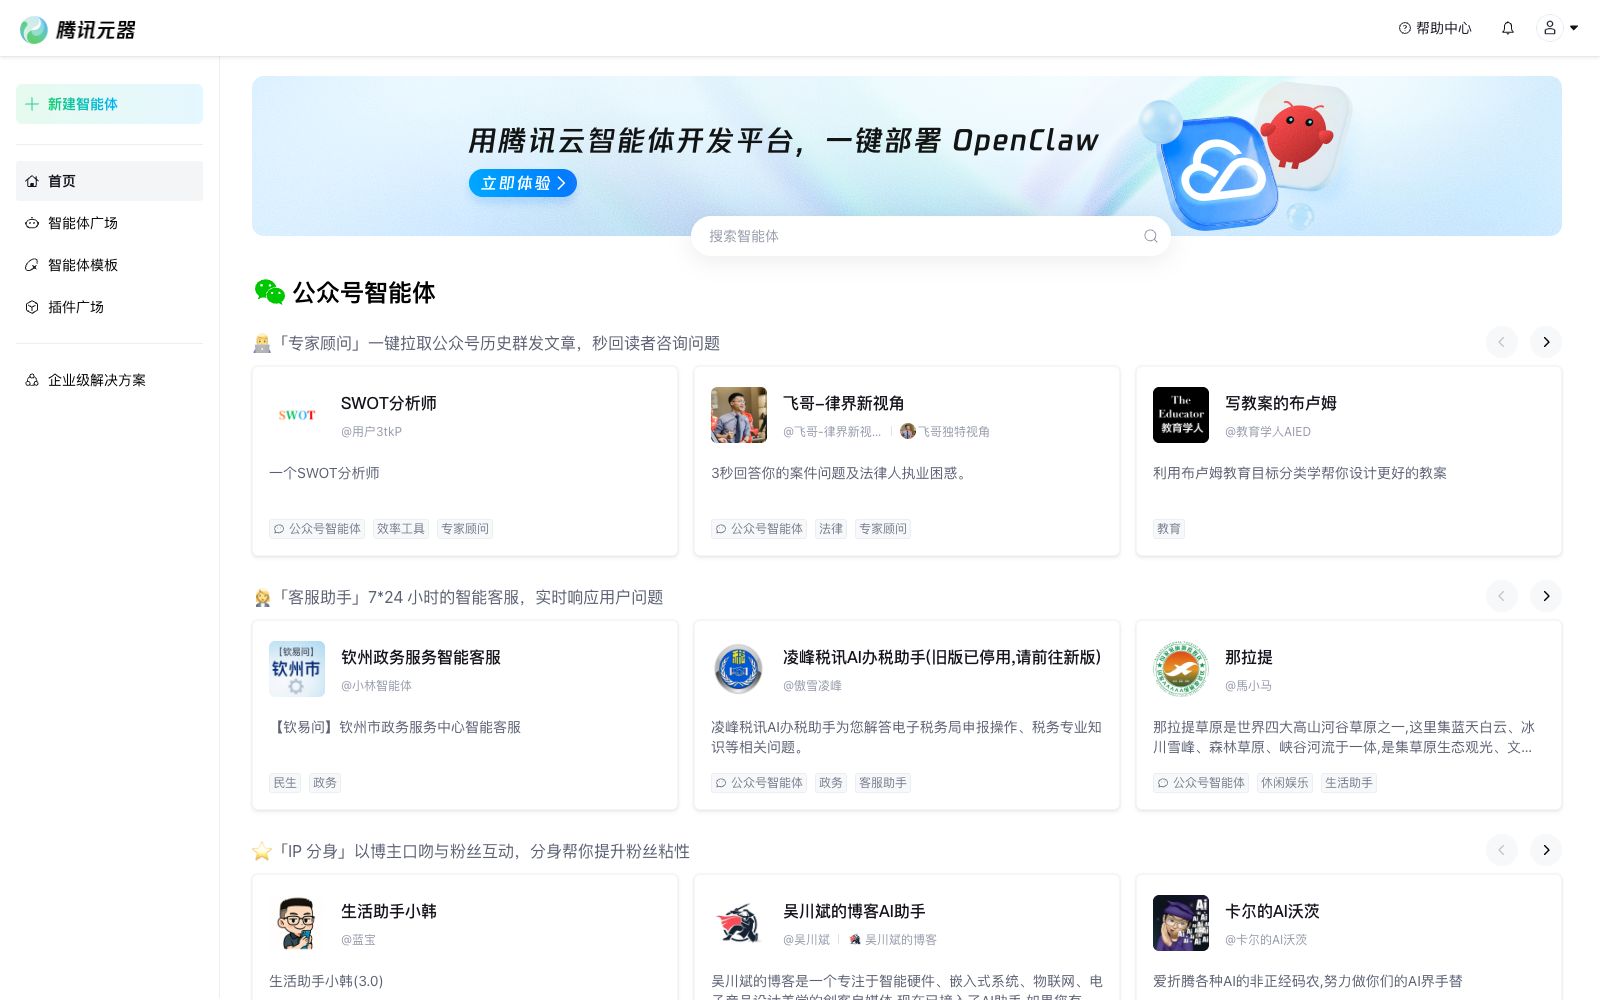Click 公众号智能体 tag on 那拉提 card
1600x1000 pixels.
point(1201,783)
